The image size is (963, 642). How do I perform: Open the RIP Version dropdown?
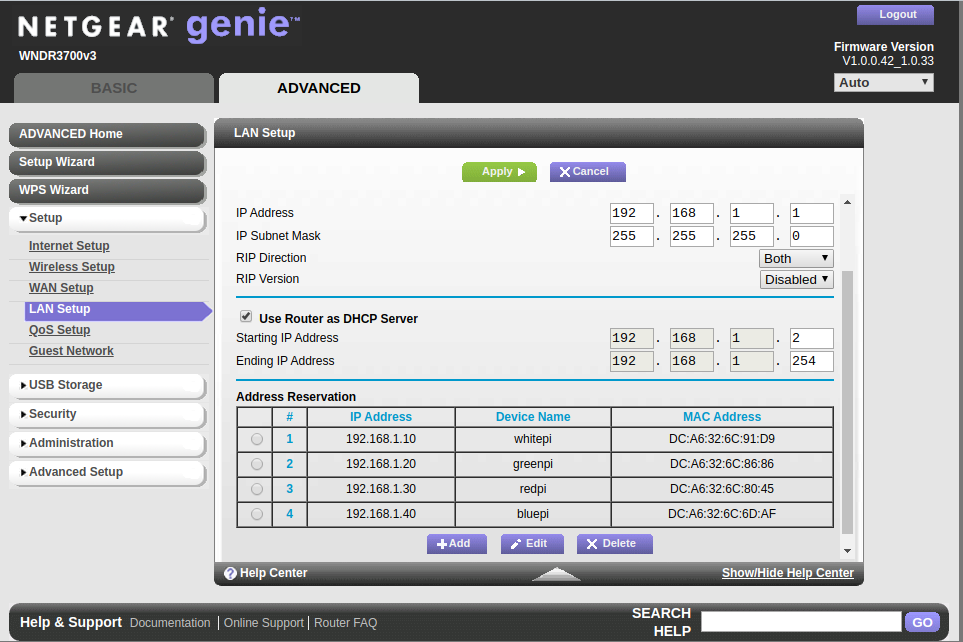796,280
